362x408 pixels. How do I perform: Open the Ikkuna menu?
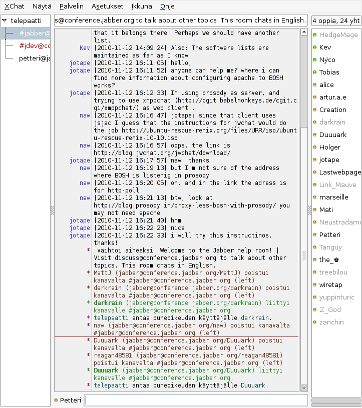142,6
